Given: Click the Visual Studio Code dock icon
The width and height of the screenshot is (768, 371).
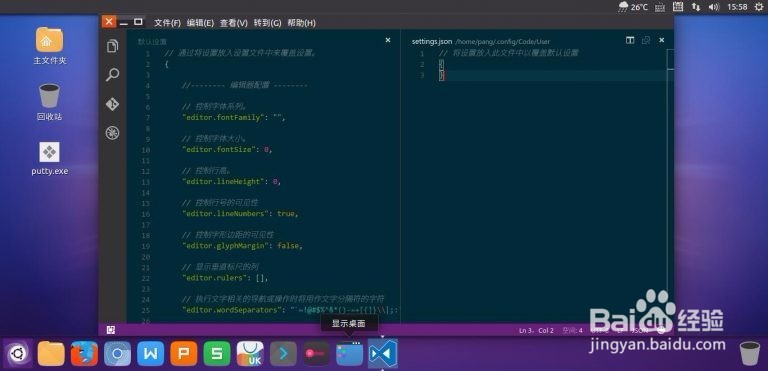Looking at the screenshot, I should pos(383,353).
